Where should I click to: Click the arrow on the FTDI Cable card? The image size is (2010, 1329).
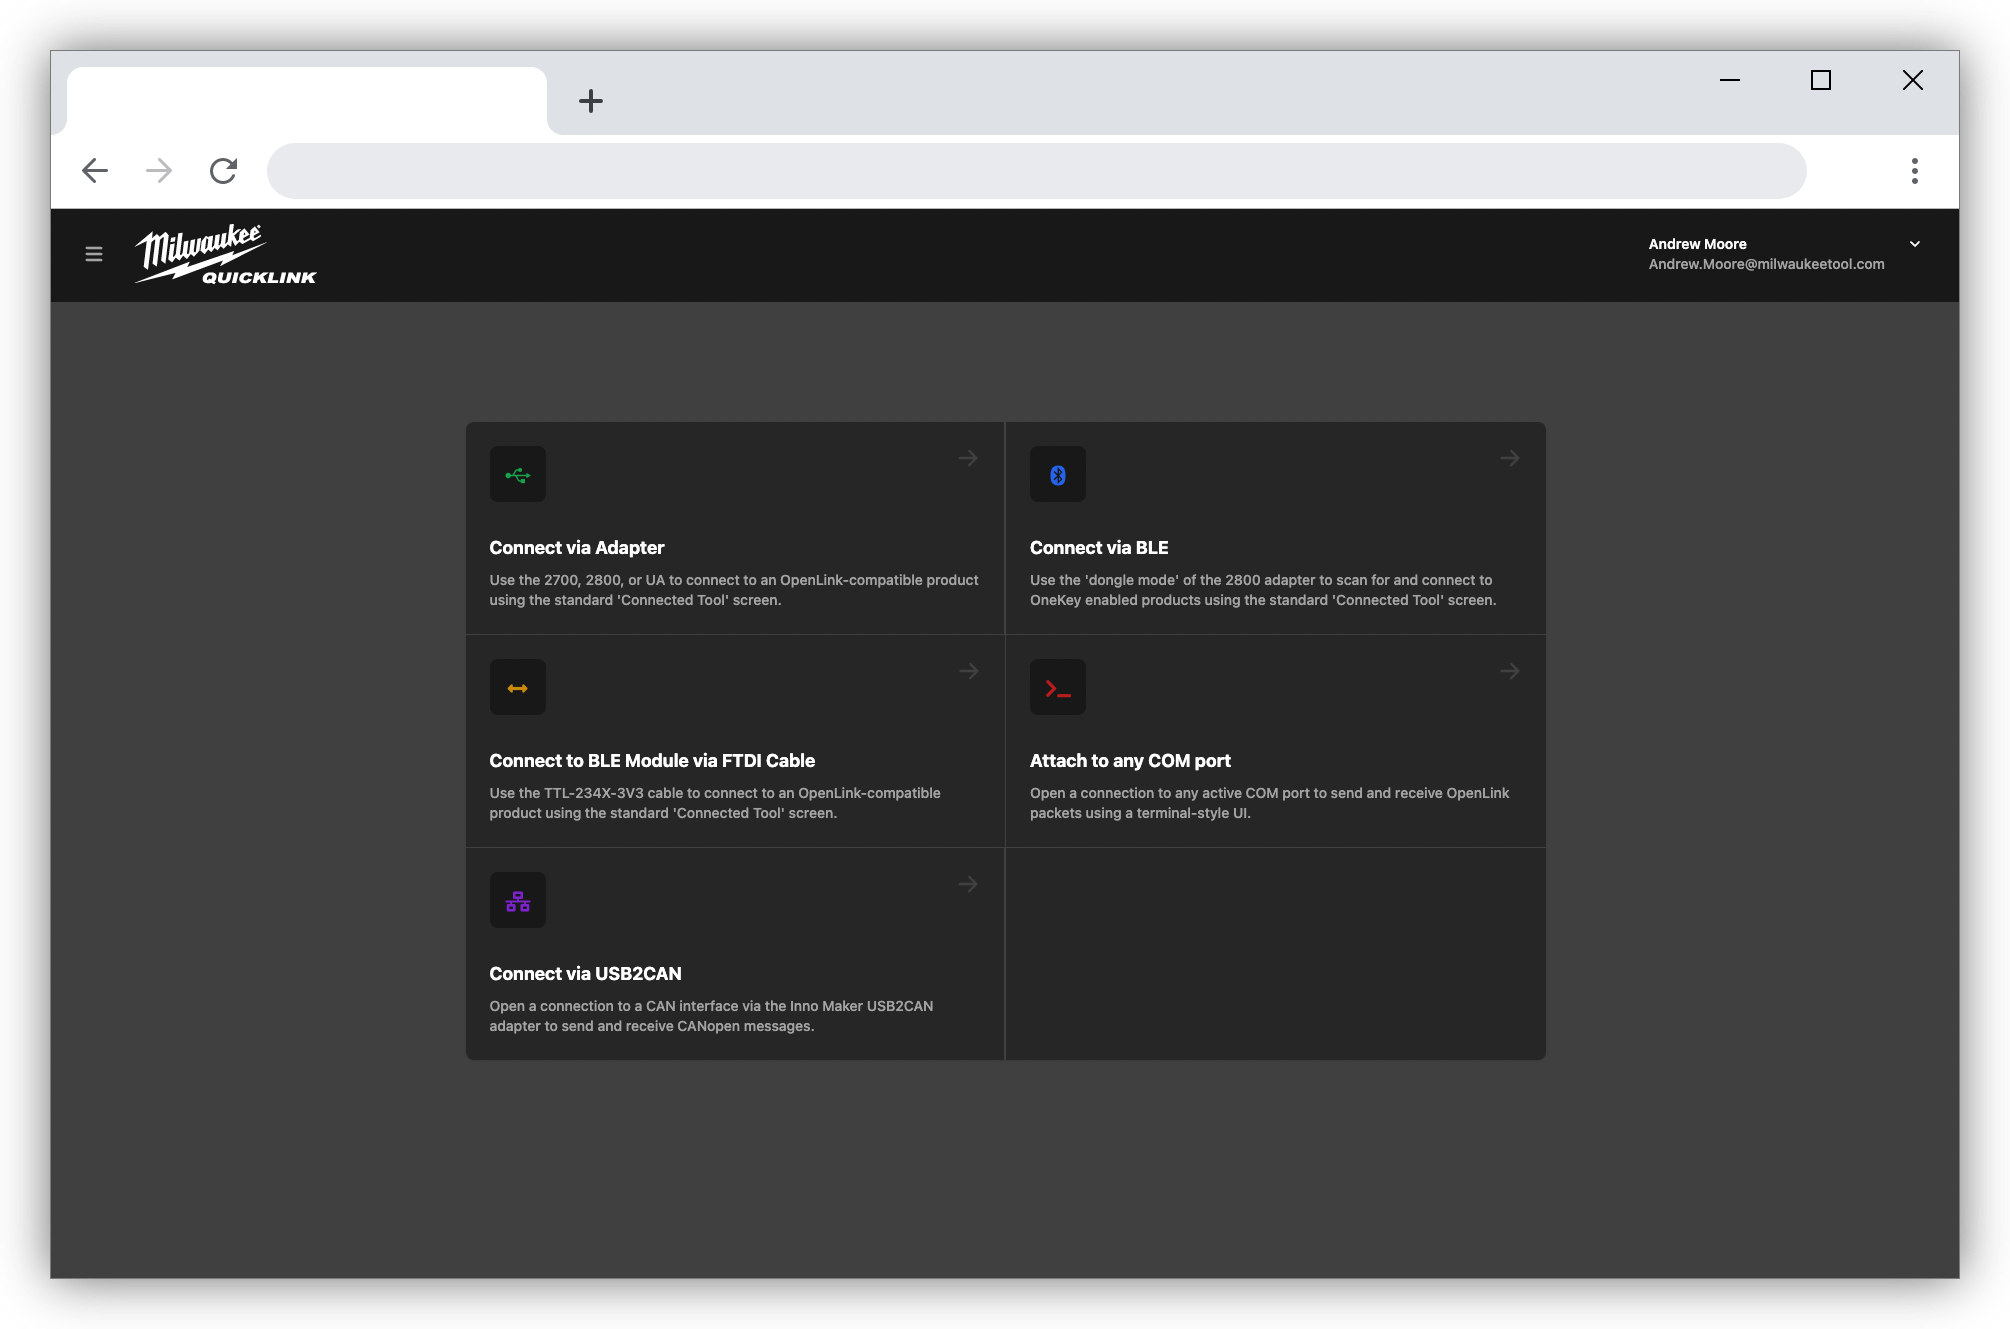pyautogui.click(x=968, y=671)
